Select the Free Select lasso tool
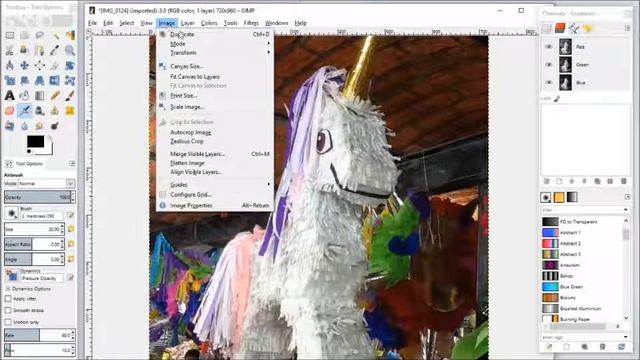 (x=40, y=36)
